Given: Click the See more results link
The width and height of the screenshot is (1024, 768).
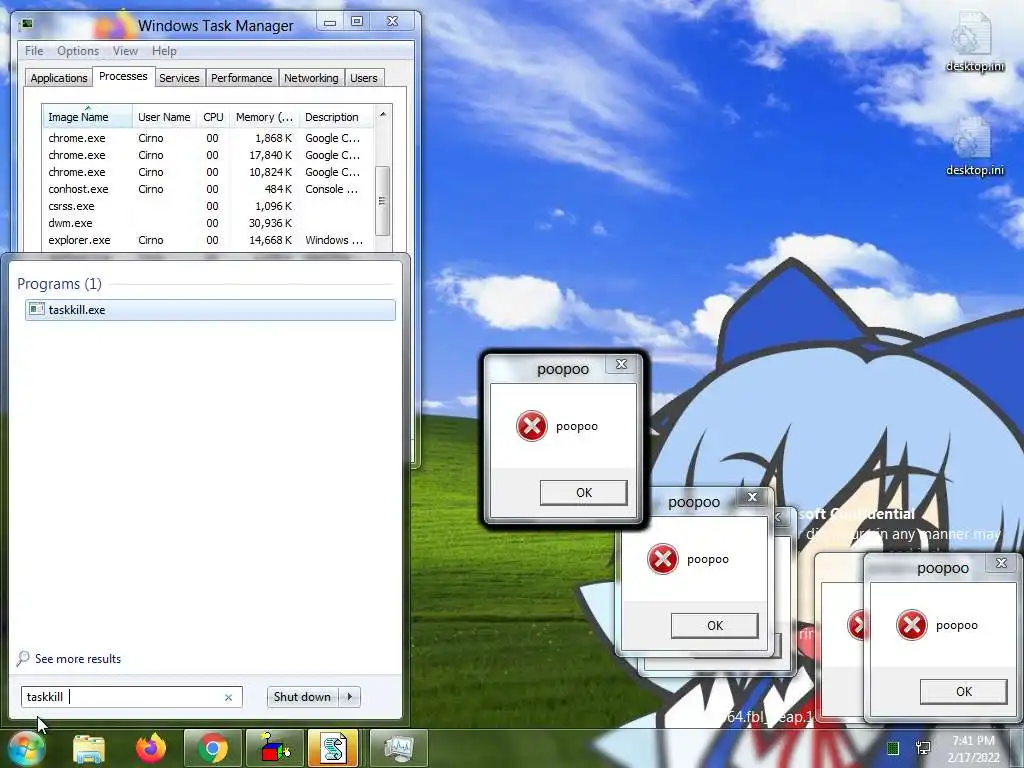Looking at the screenshot, I should [x=78, y=659].
